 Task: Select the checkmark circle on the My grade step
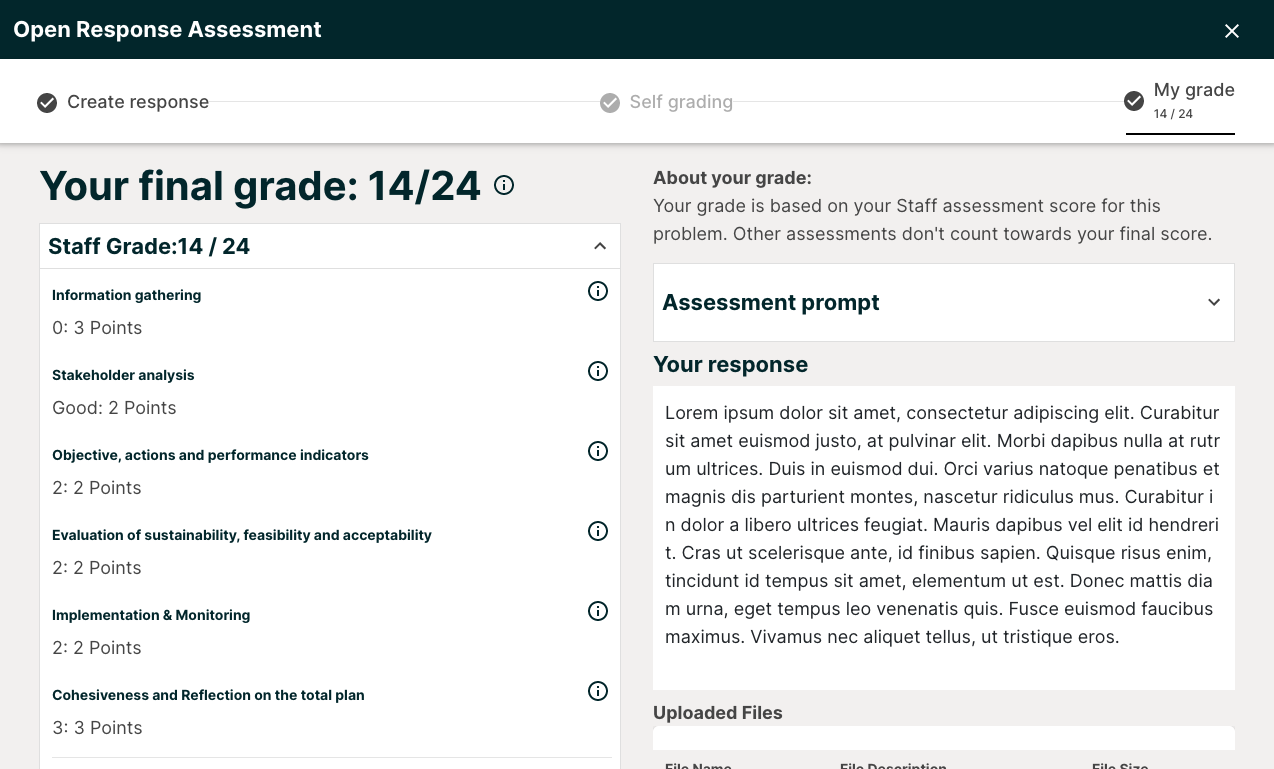point(1133,100)
